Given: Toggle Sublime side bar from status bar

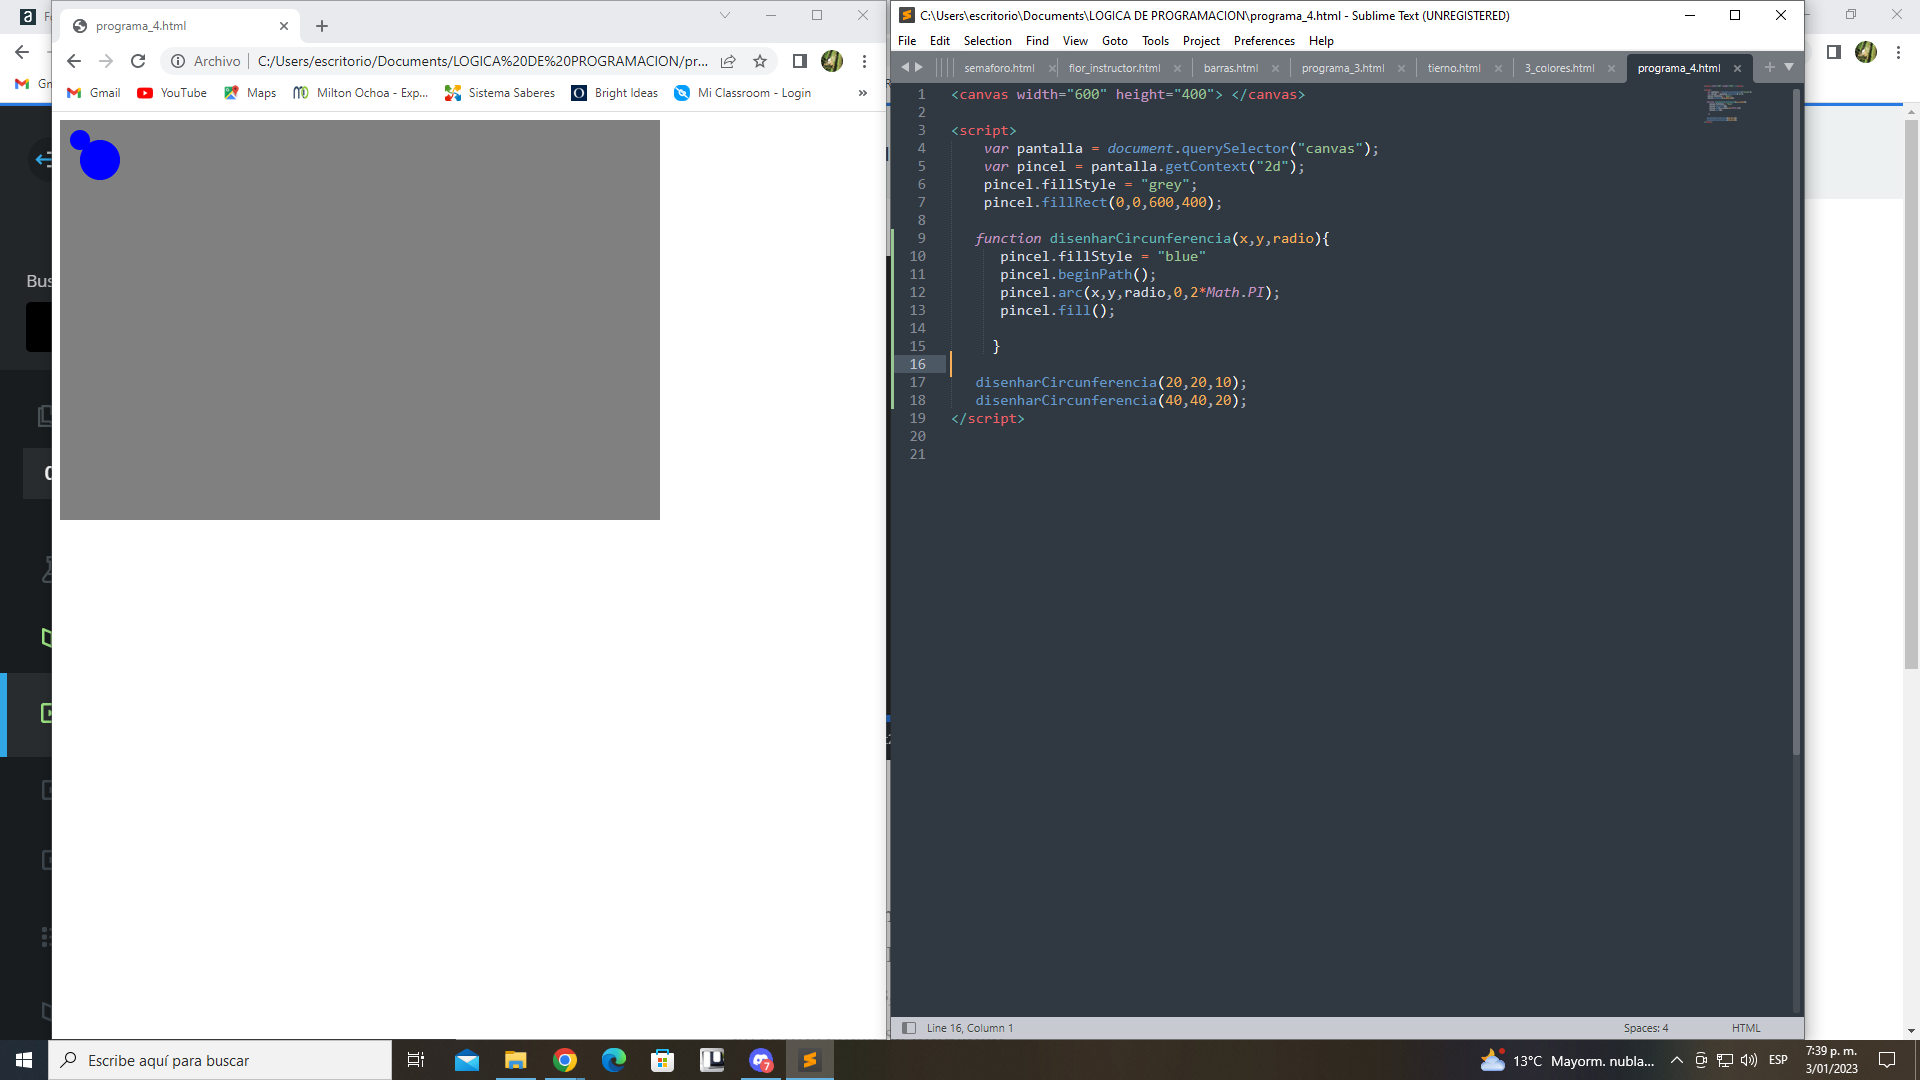Looking at the screenshot, I should pyautogui.click(x=909, y=1028).
